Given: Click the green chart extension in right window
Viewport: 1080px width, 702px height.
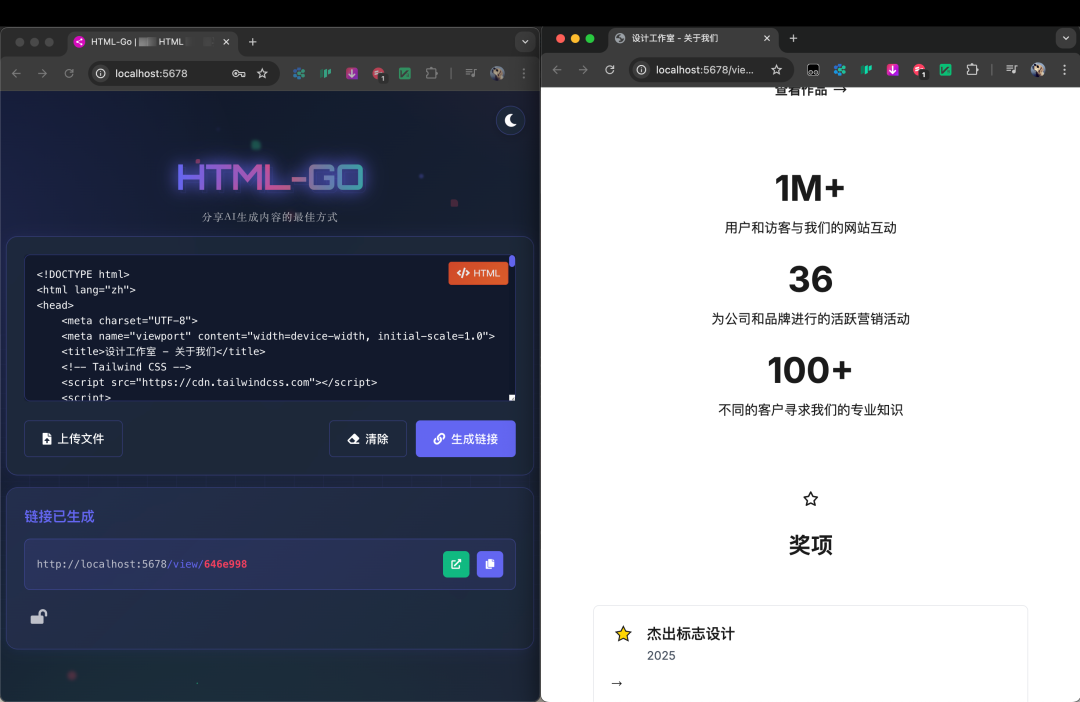Looking at the screenshot, I should click(x=946, y=70).
